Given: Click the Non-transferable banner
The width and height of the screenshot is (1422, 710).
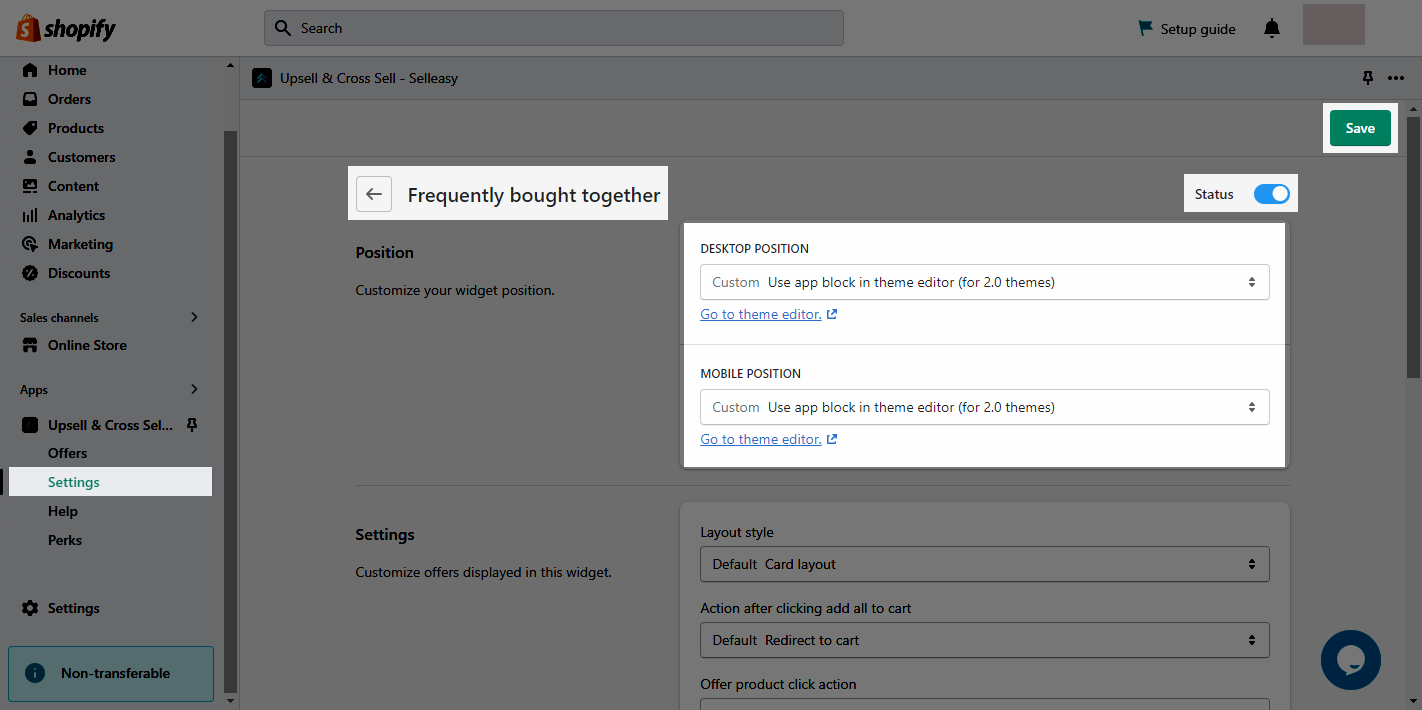Looking at the screenshot, I should click(x=111, y=673).
